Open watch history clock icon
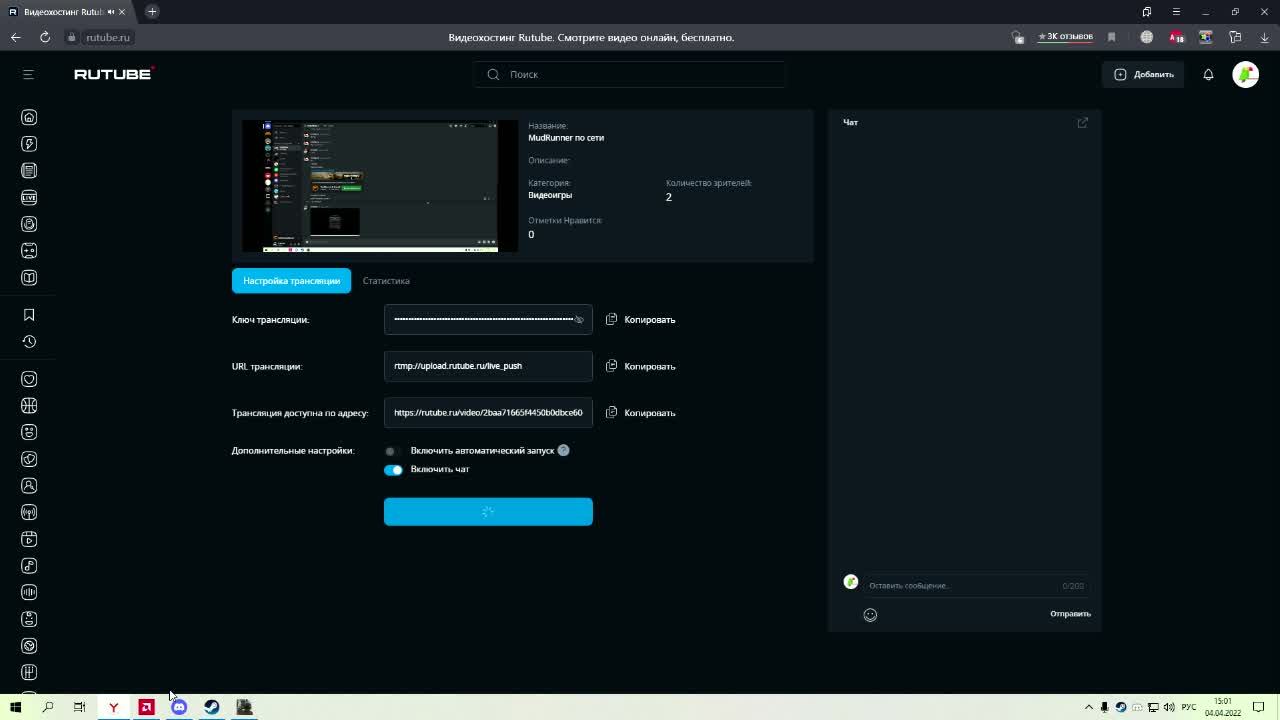The height and width of the screenshot is (720, 1280). [x=29, y=342]
